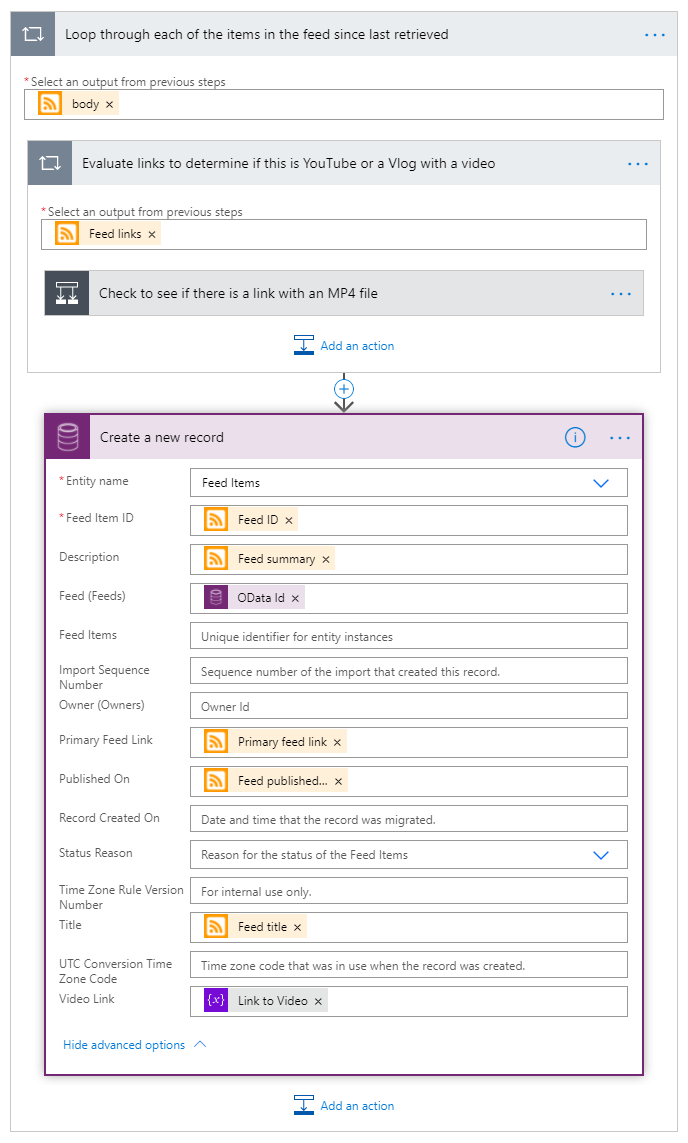Click database icon on 'Create a new record' header

click(x=68, y=437)
